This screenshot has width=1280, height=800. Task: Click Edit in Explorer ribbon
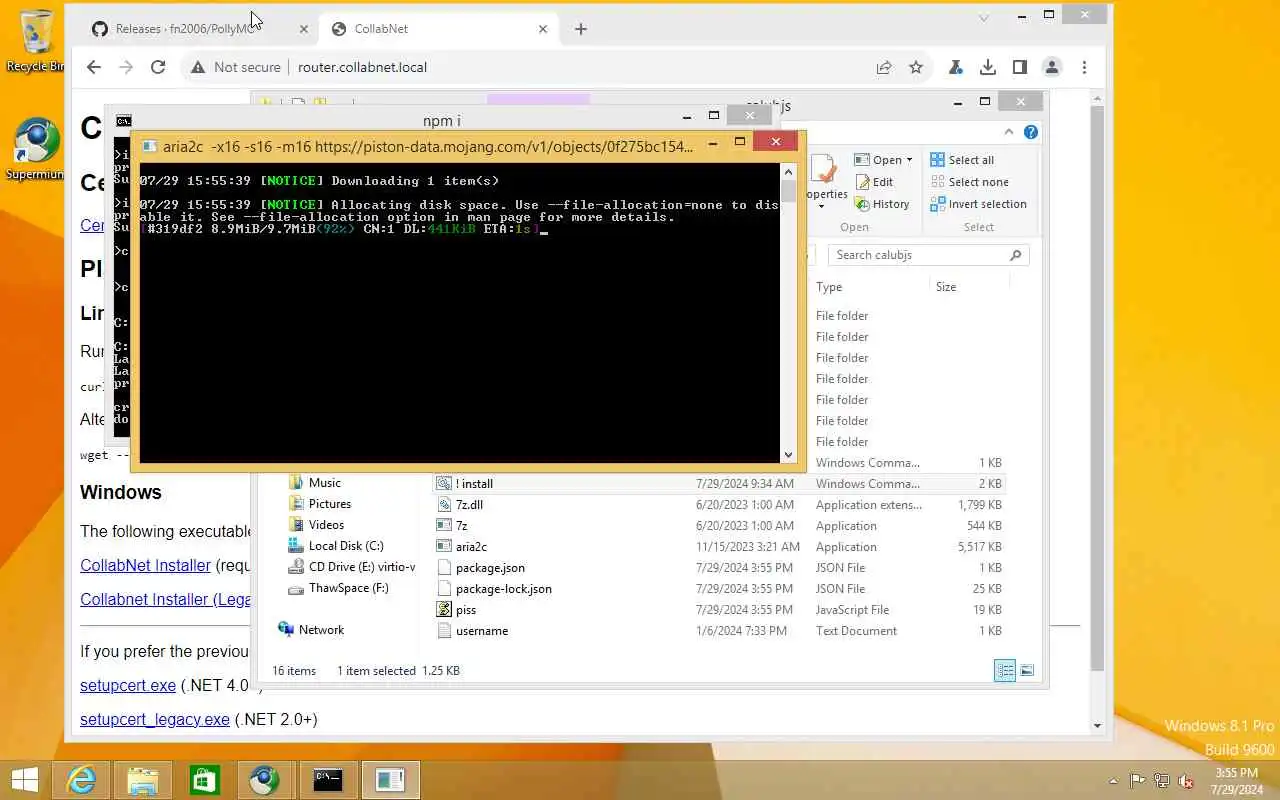click(873, 182)
